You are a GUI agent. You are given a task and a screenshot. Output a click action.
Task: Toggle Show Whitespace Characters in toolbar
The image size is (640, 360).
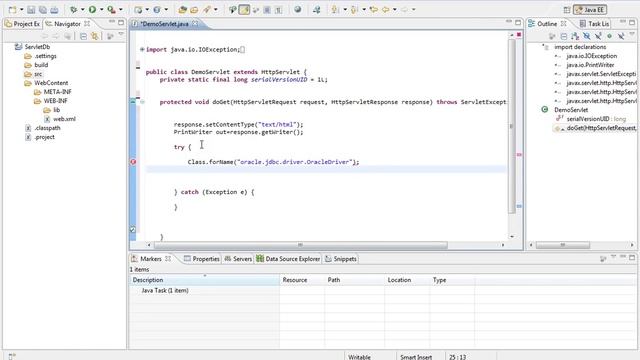278,9
